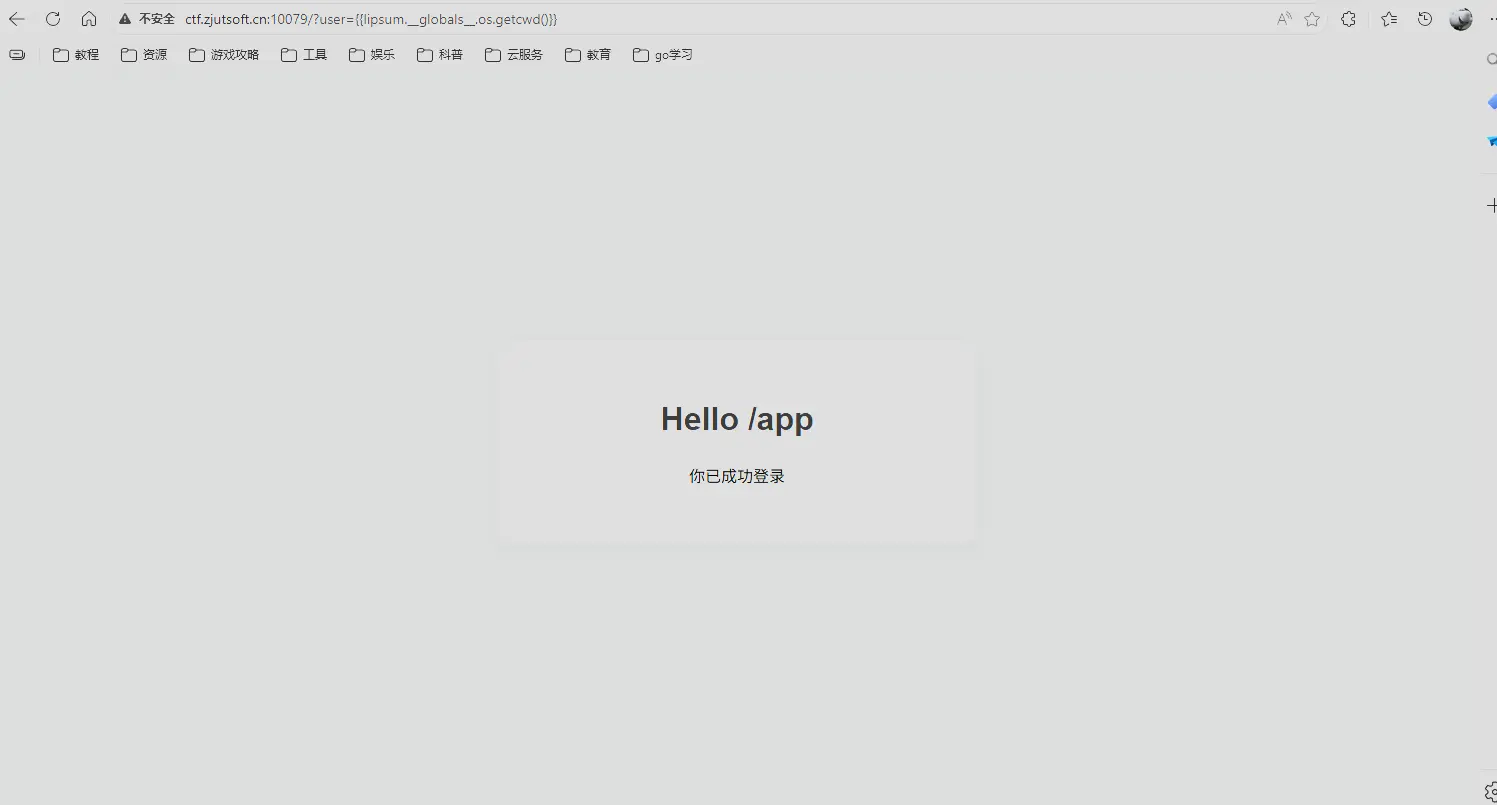Click the 工具 favorites bar folder
This screenshot has width=1497, height=805.
(303, 54)
